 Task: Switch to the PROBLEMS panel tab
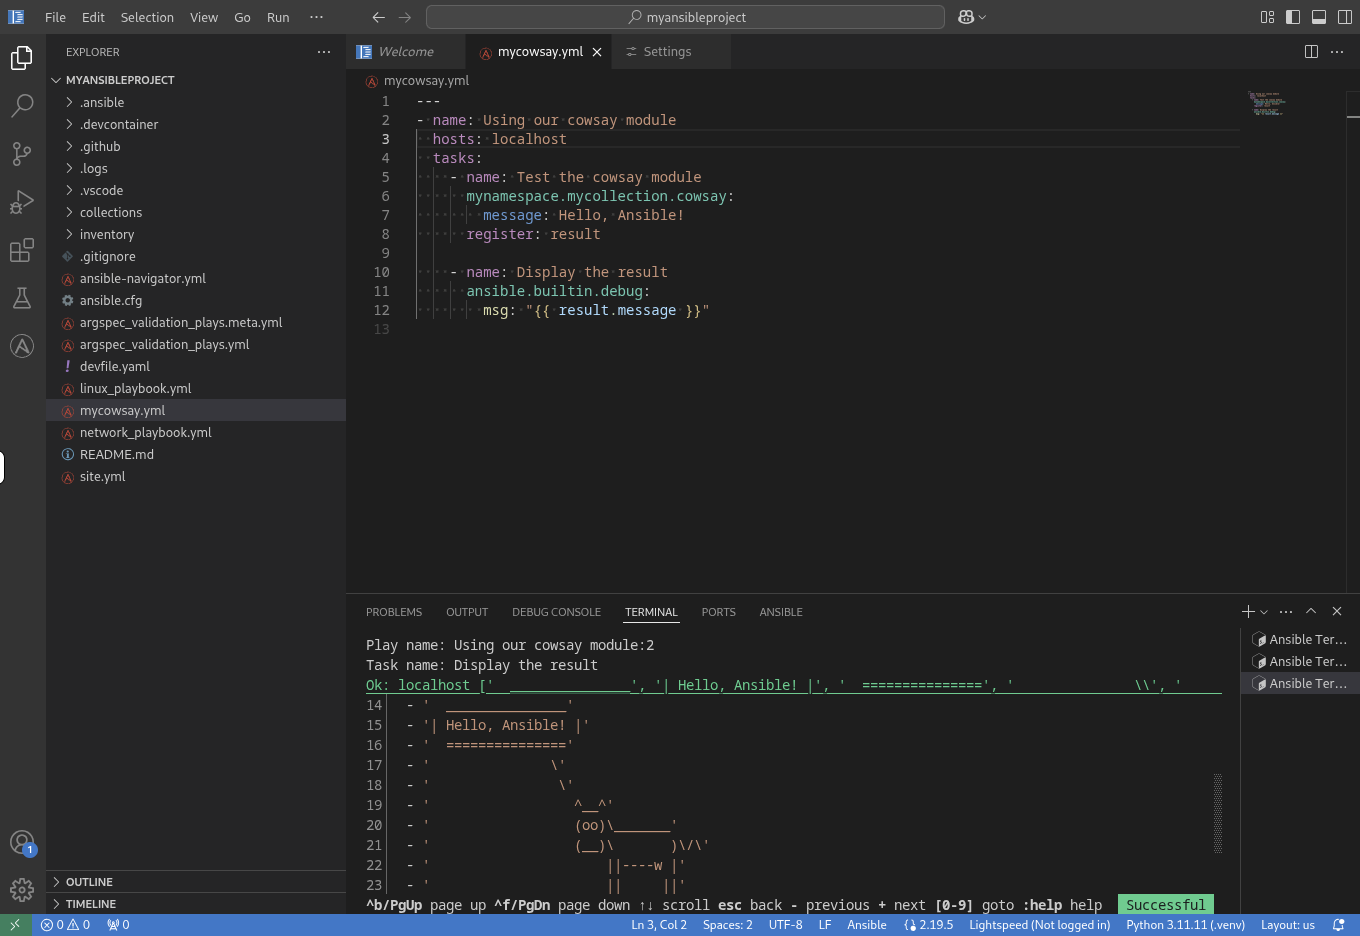394,612
